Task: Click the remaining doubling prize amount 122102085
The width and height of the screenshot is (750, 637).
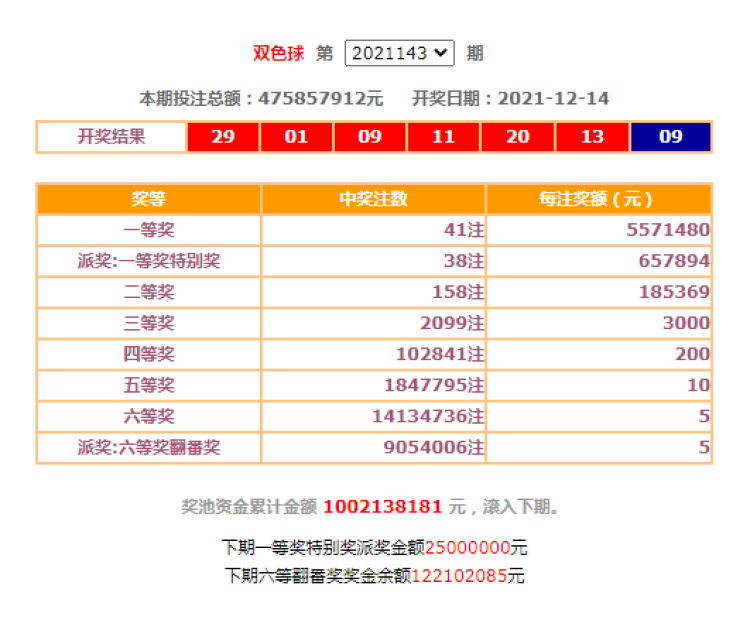Action: pyautogui.click(x=459, y=576)
